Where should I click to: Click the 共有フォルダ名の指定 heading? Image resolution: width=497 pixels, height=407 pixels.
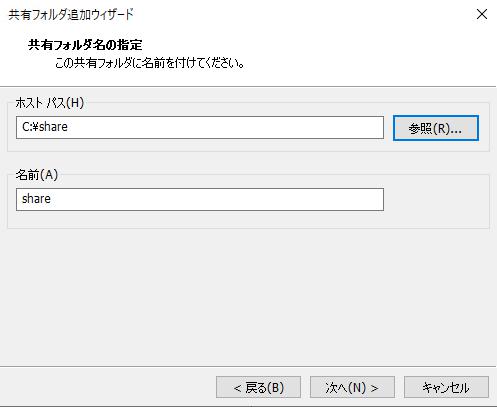coord(85,45)
